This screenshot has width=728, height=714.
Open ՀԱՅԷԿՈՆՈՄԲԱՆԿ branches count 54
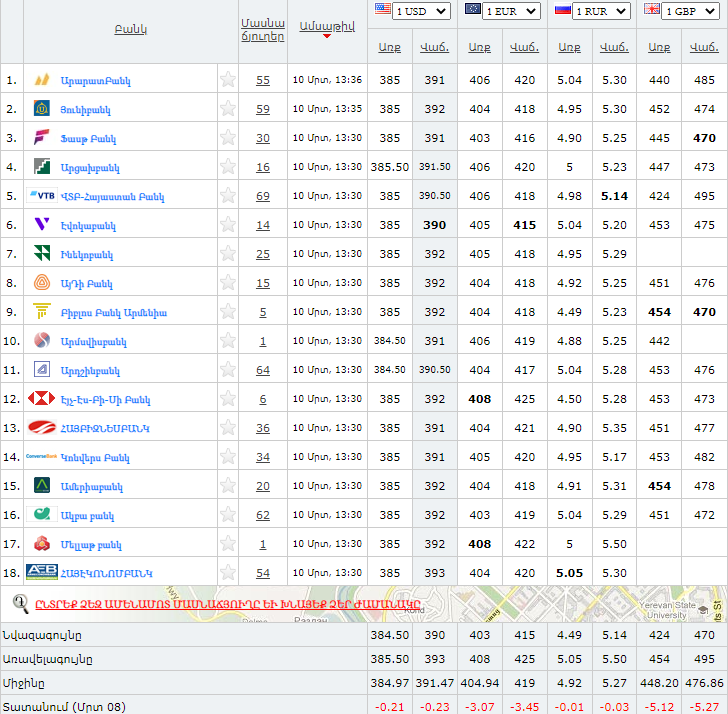coord(263,573)
